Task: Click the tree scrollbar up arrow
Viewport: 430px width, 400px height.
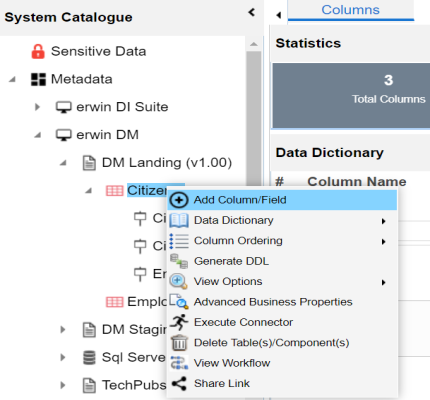Action: (254, 44)
